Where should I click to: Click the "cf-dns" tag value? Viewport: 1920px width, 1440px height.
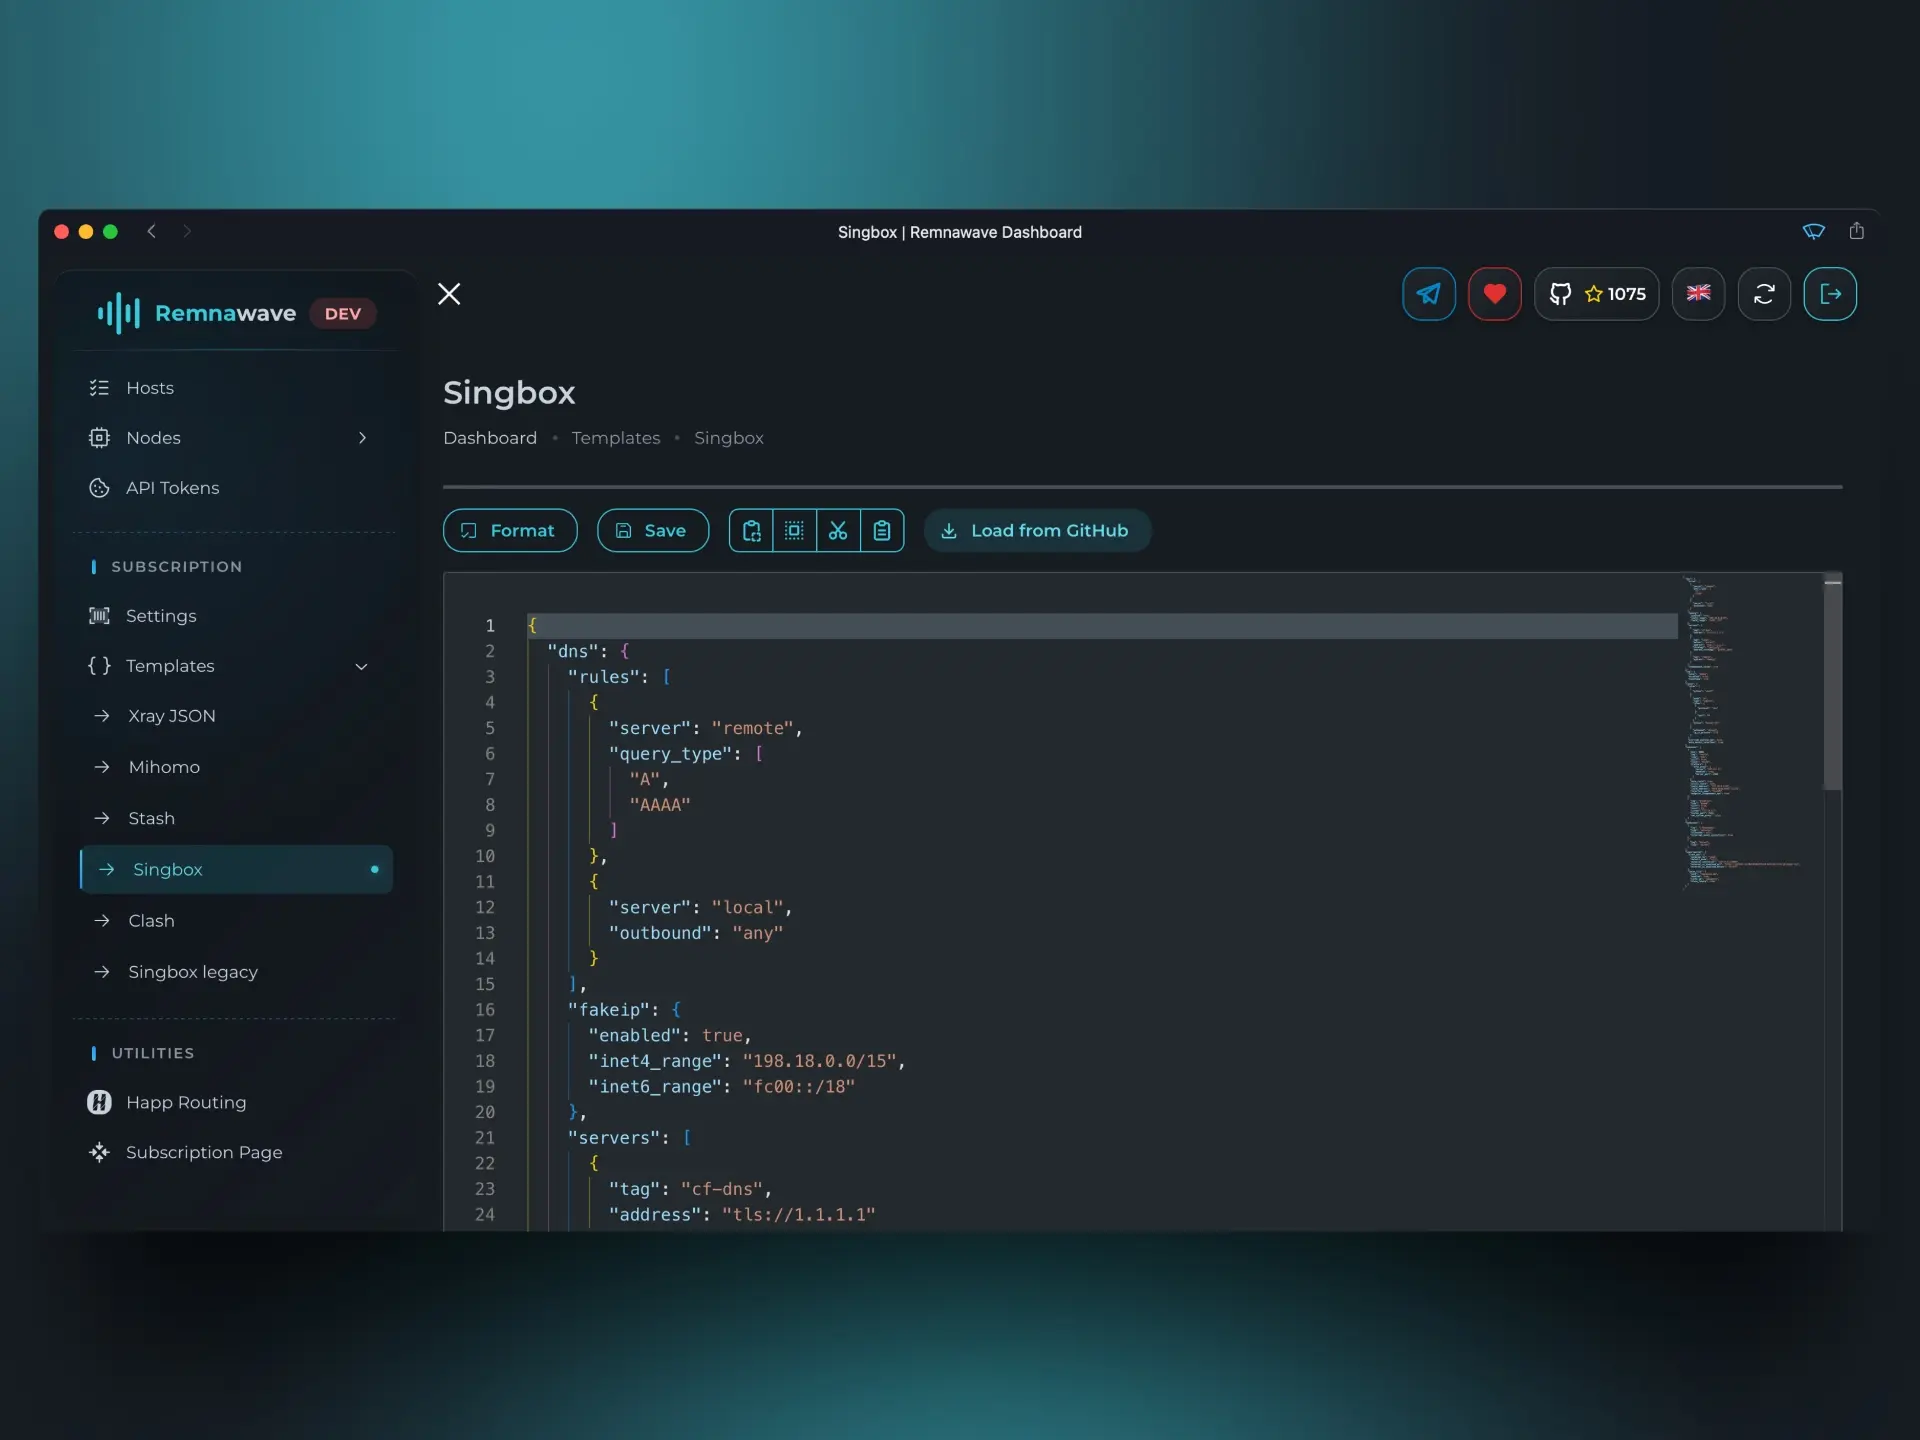pyautogui.click(x=722, y=1189)
